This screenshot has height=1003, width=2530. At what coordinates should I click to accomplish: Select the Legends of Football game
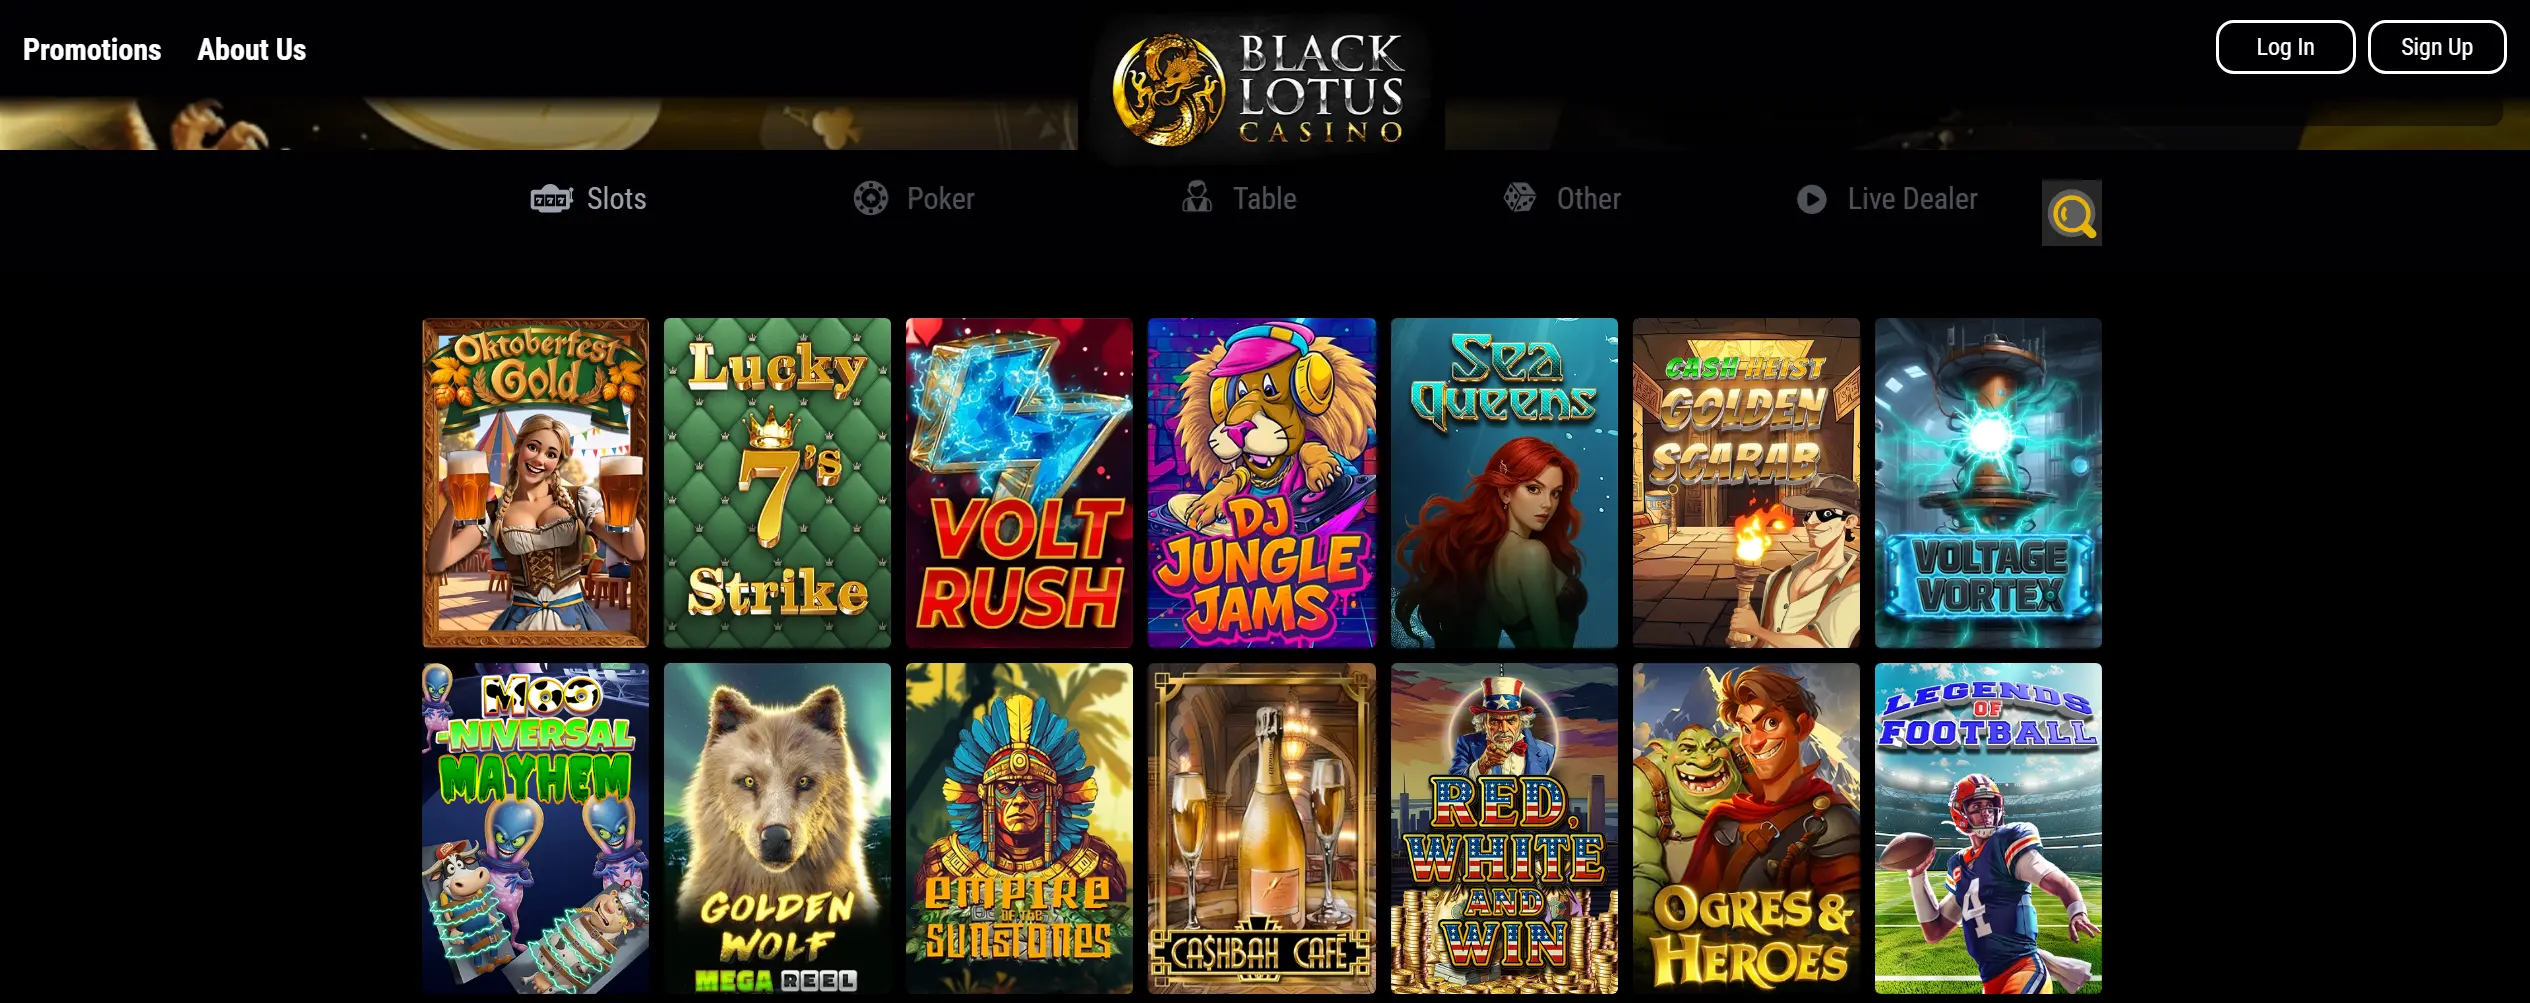(1988, 828)
